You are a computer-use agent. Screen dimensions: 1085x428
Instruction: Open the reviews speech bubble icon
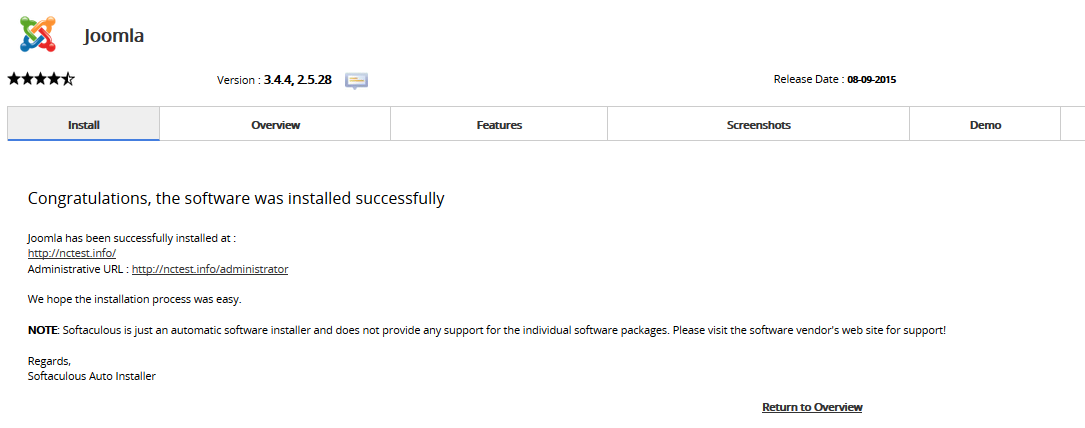coord(356,81)
